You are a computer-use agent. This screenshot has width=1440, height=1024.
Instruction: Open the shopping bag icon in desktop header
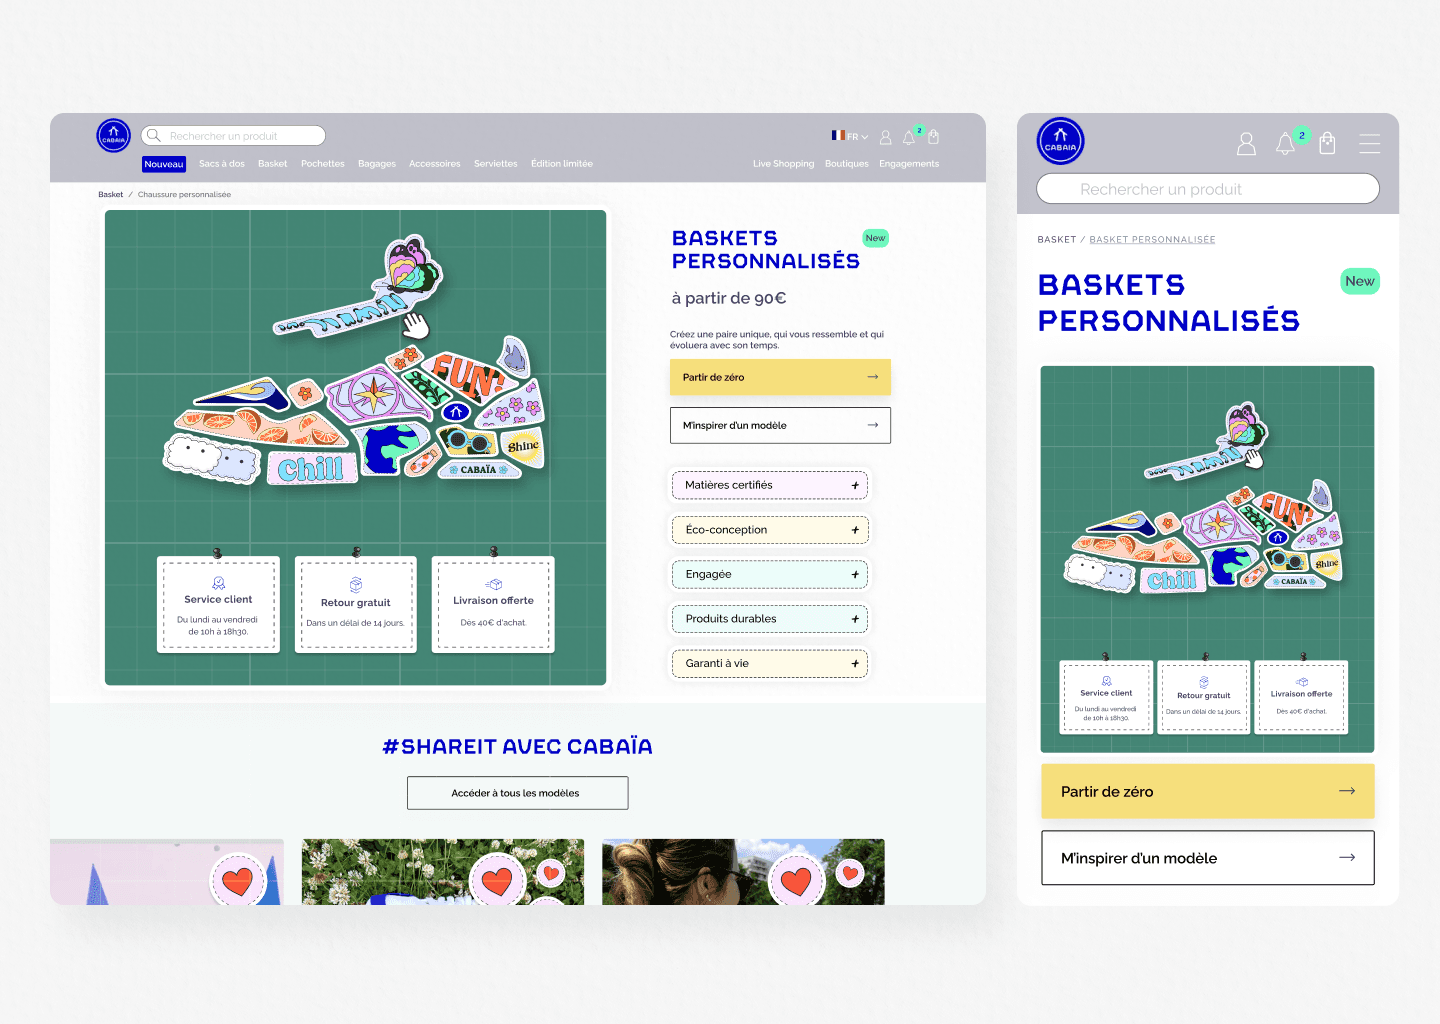tap(934, 137)
